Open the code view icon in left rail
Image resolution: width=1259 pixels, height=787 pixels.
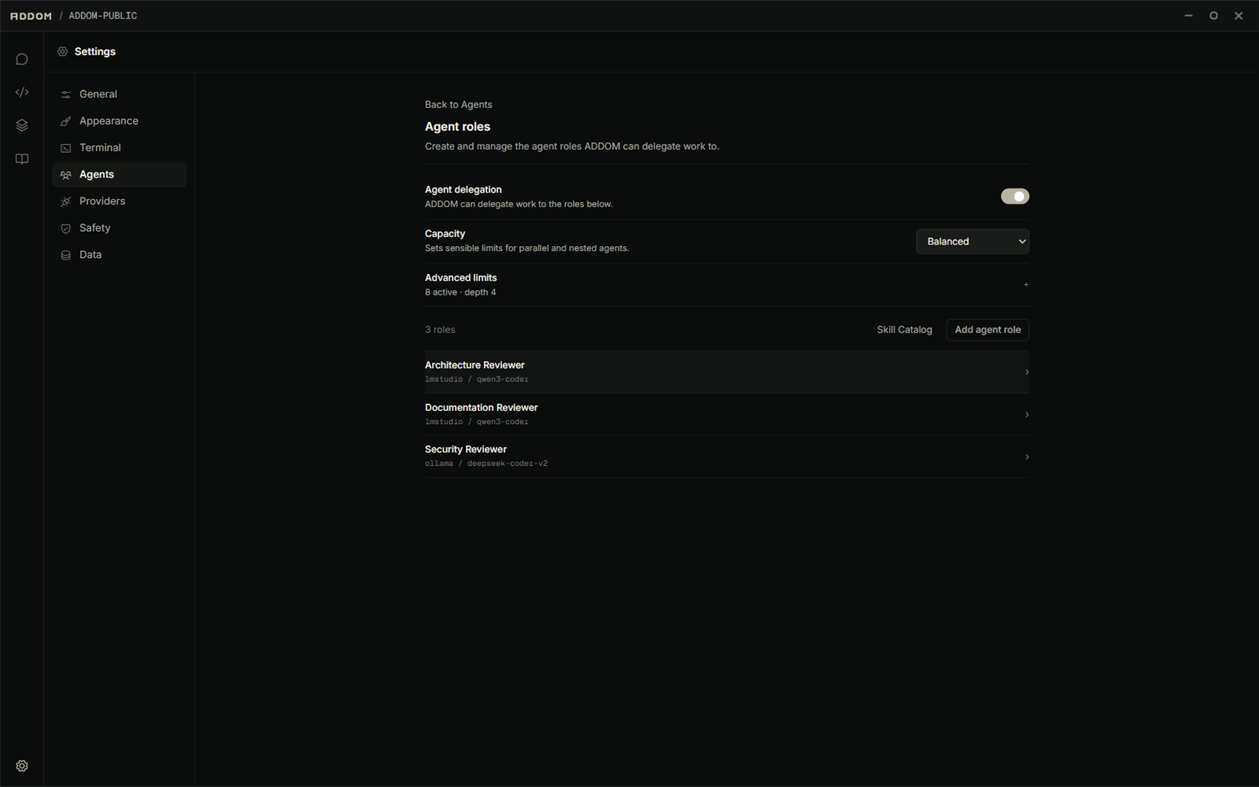click(22, 92)
